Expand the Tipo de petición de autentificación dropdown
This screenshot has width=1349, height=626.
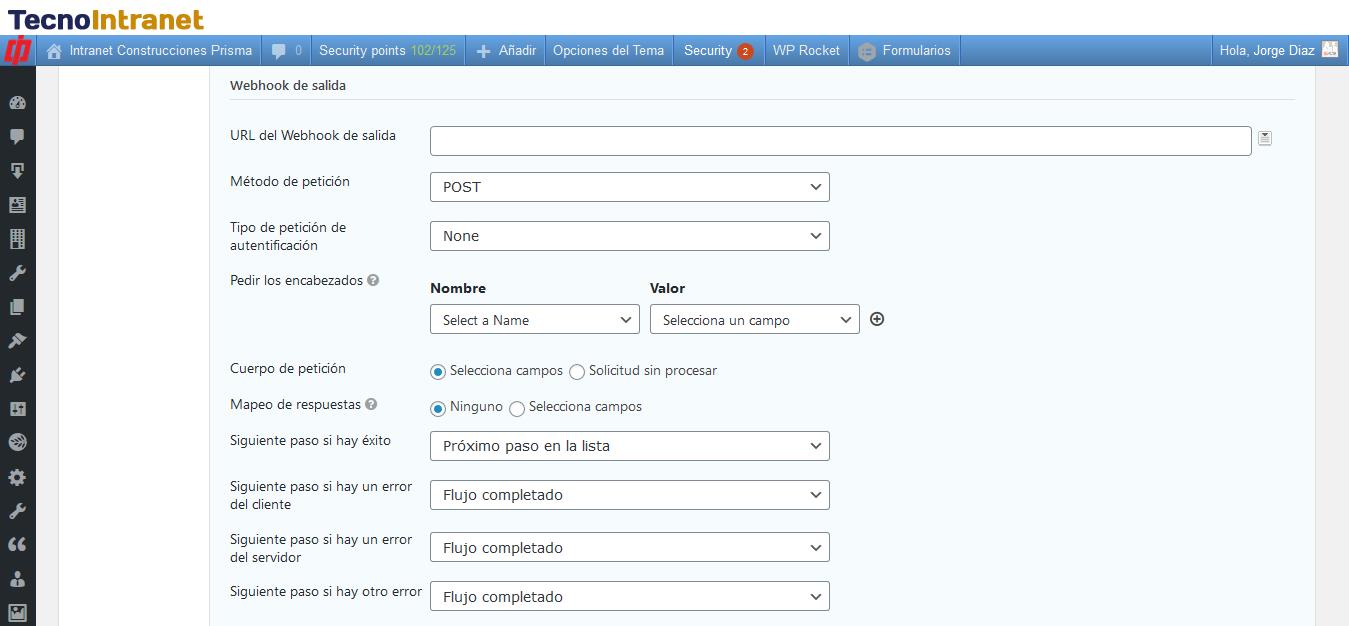(x=629, y=236)
